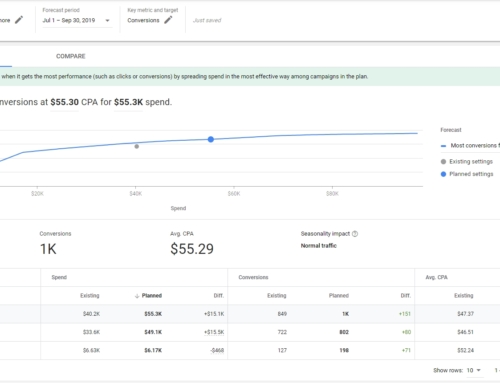
Task: Click the spend Diff. column header
Action: [219, 296]
